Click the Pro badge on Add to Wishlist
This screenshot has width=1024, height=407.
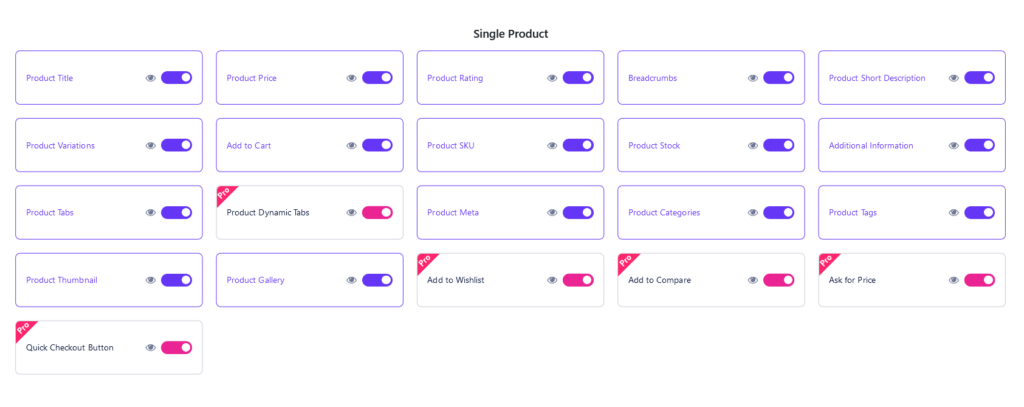click(425, 261)
